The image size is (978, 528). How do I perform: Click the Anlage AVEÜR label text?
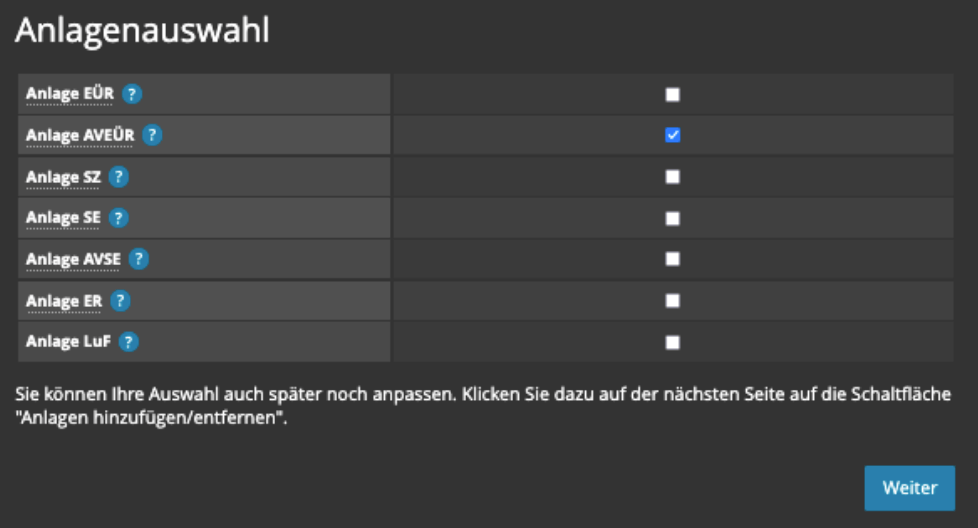(x=79, y=135)
